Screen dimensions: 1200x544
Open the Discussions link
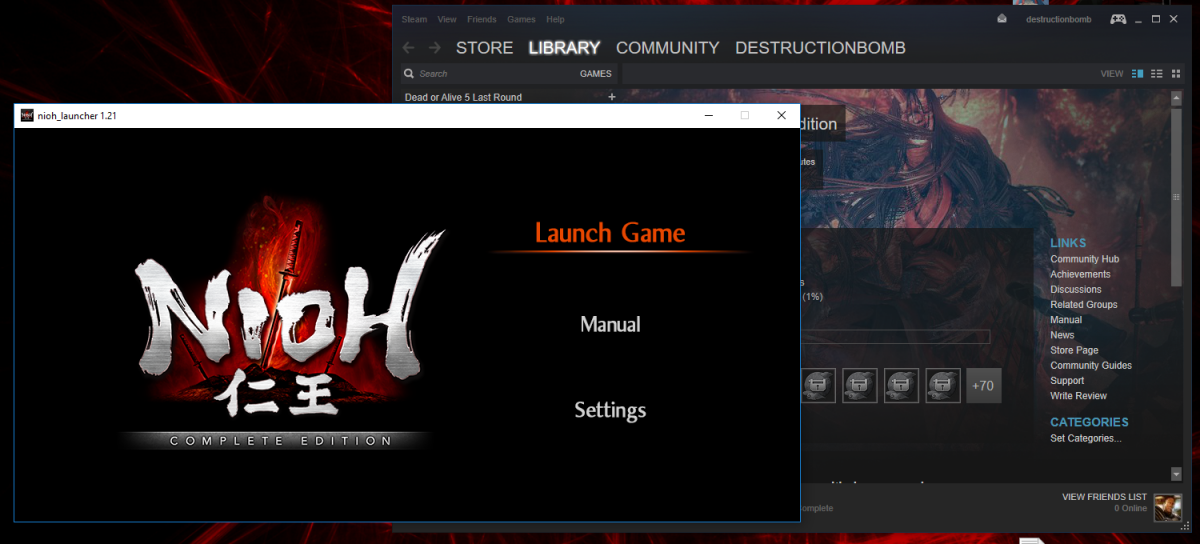[x=1076, y=289]
